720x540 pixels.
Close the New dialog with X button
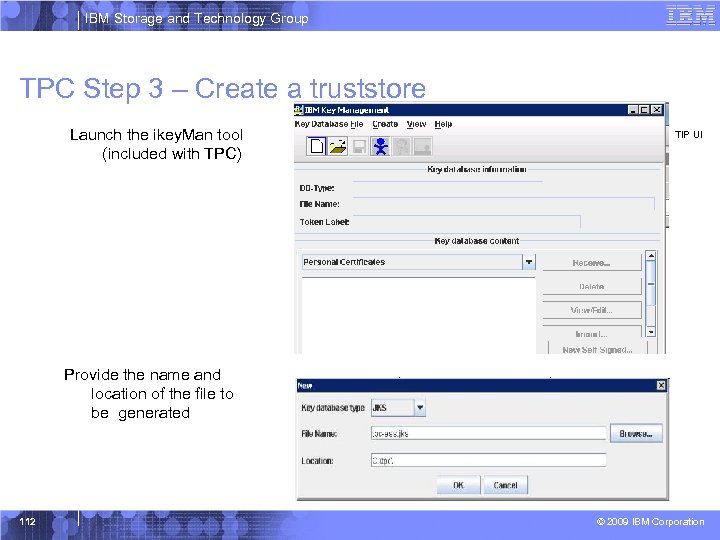coord(661,385)
